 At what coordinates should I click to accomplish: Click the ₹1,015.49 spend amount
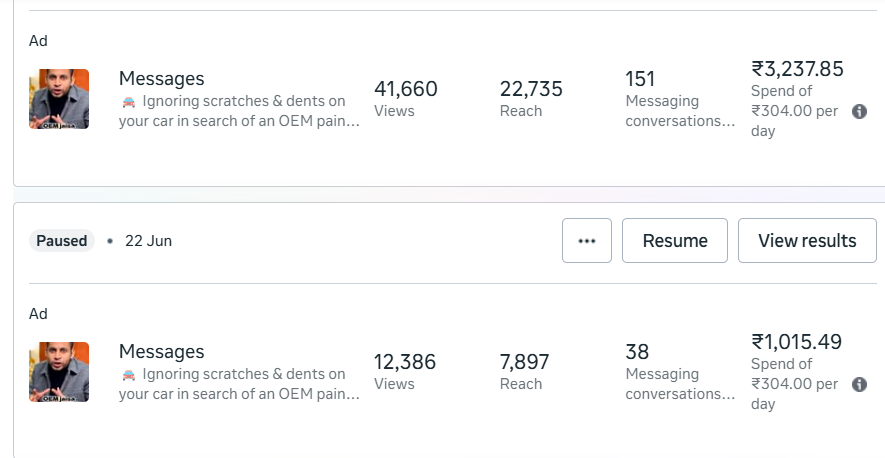(x=797, y=342)
